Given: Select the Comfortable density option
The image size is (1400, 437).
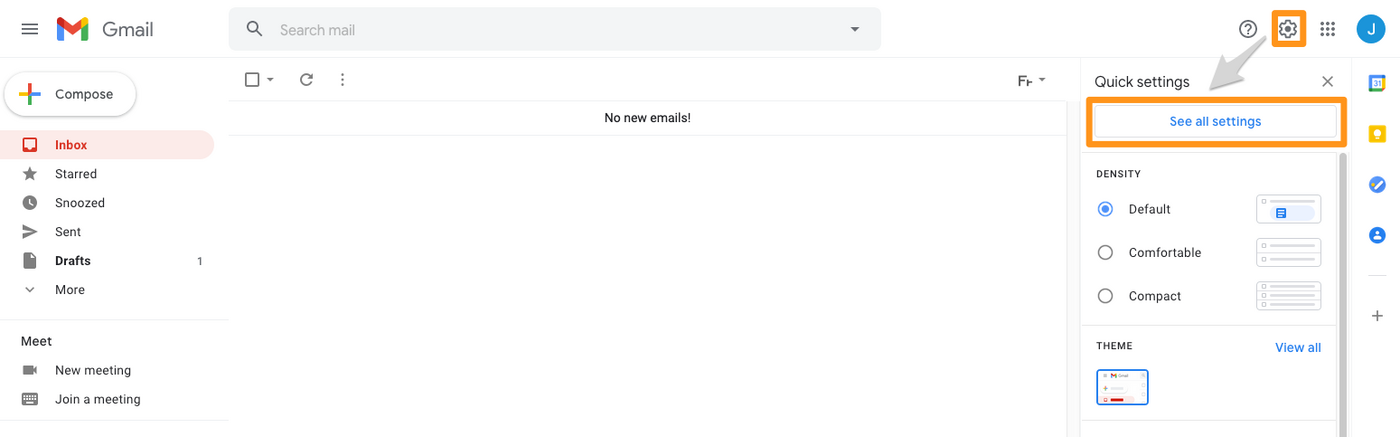Looking at the screenshot, I should pyautogui.click(x=1105, y=253).
